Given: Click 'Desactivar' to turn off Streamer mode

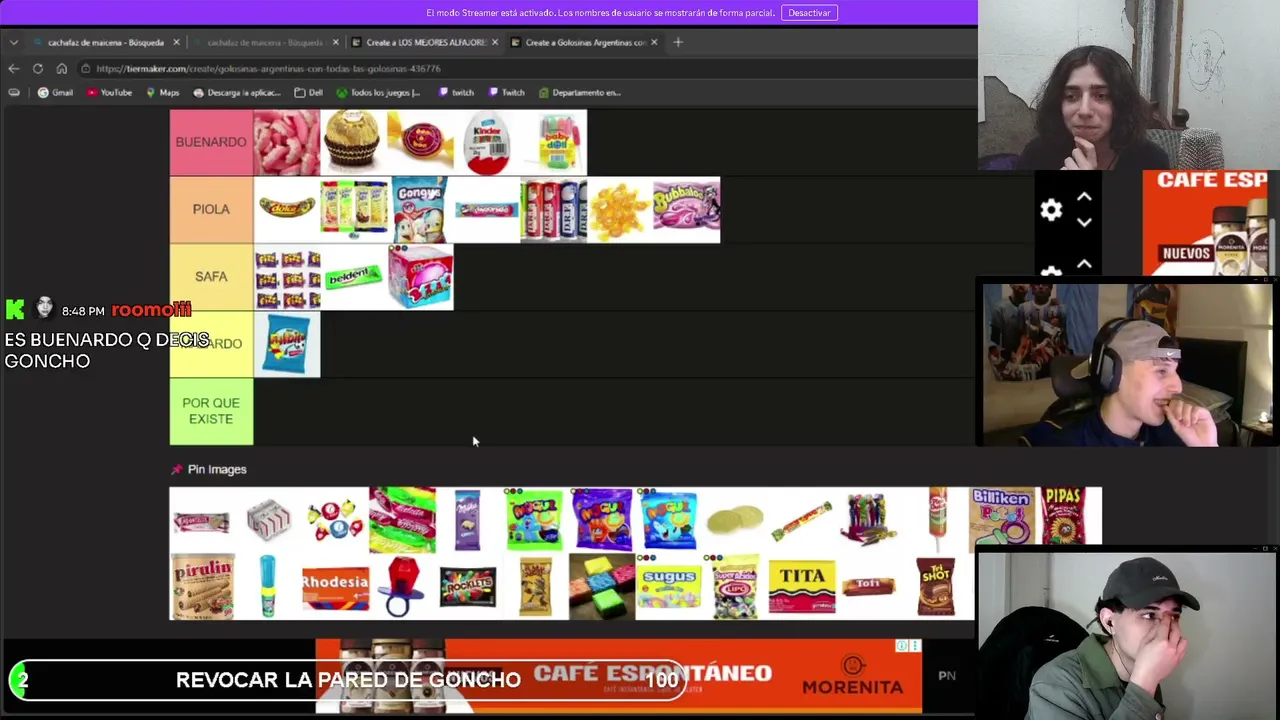Looking at the screenshot, I should [x=809, y=13].
